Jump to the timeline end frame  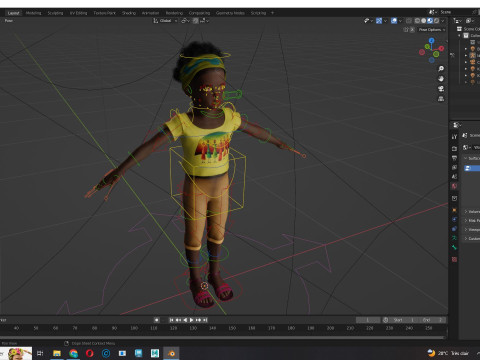(x=205, y=320)
